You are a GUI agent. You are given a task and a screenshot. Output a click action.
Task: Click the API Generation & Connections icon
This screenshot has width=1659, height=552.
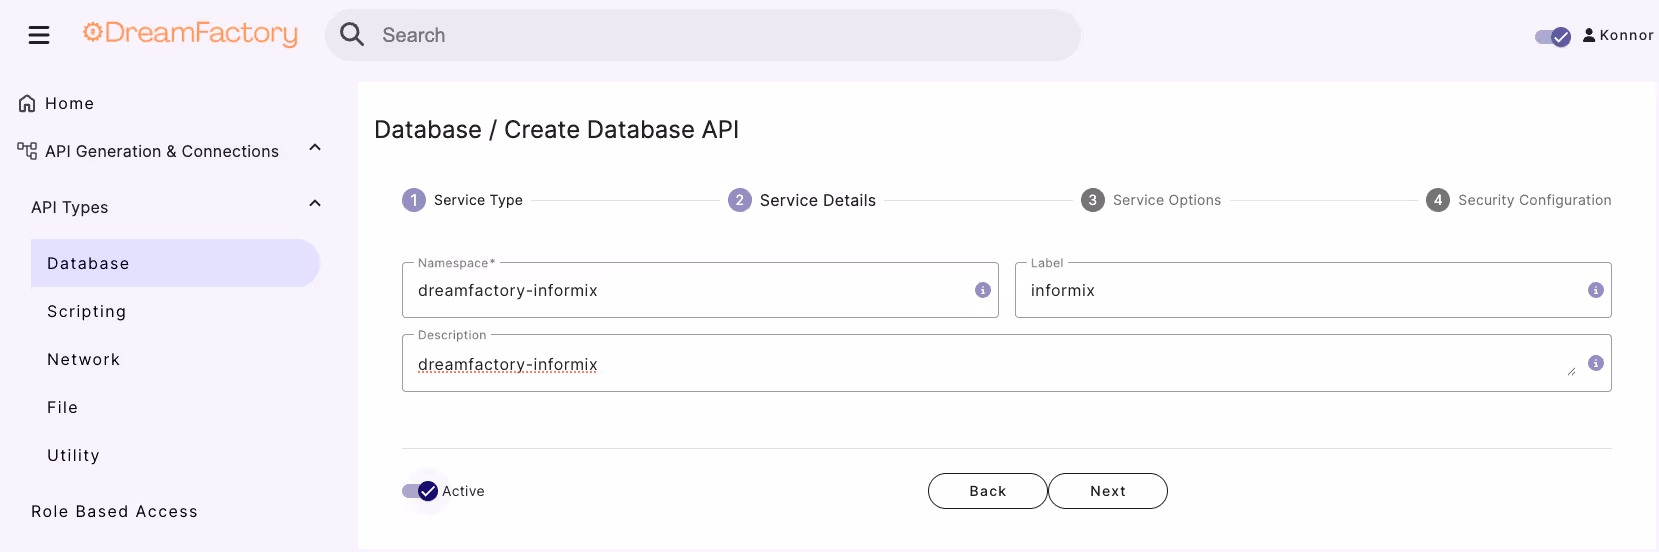pos(27,151)
